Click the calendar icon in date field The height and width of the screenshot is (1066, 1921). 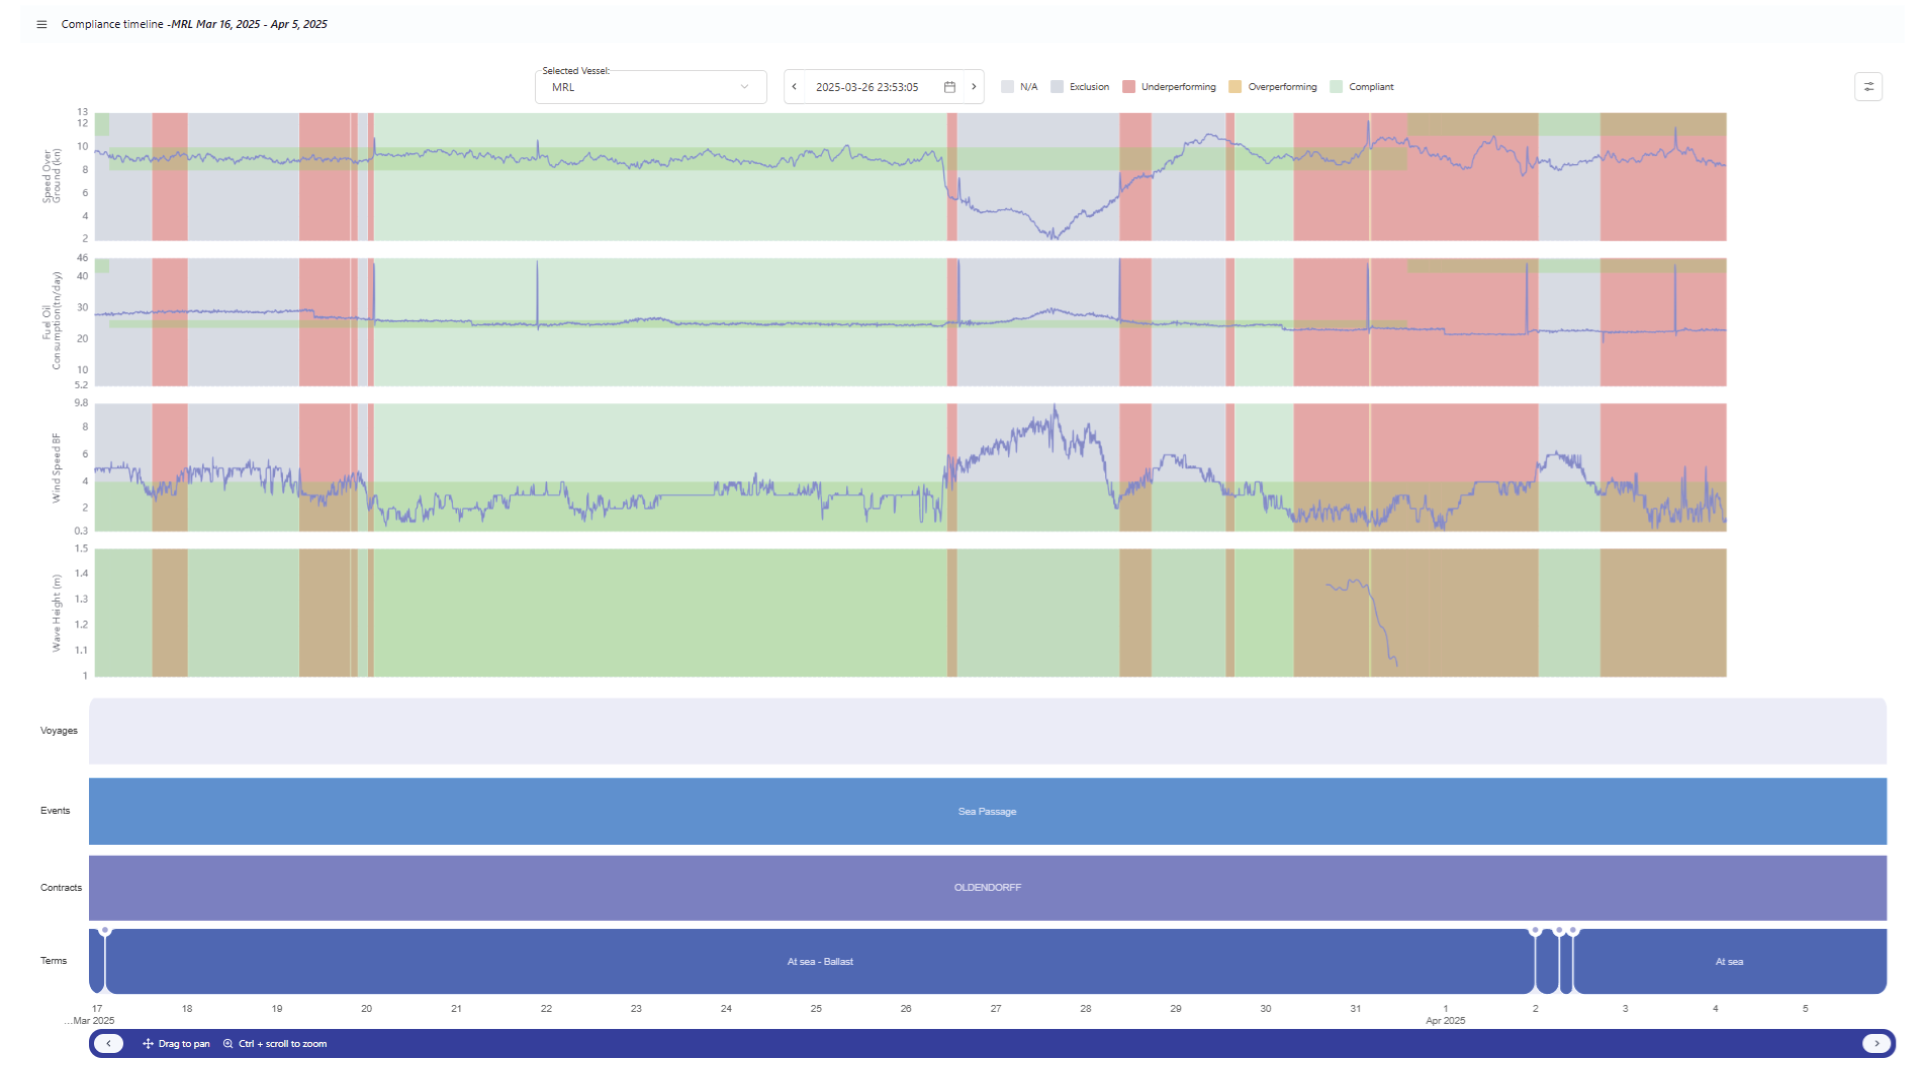click(x=950, y=87)
